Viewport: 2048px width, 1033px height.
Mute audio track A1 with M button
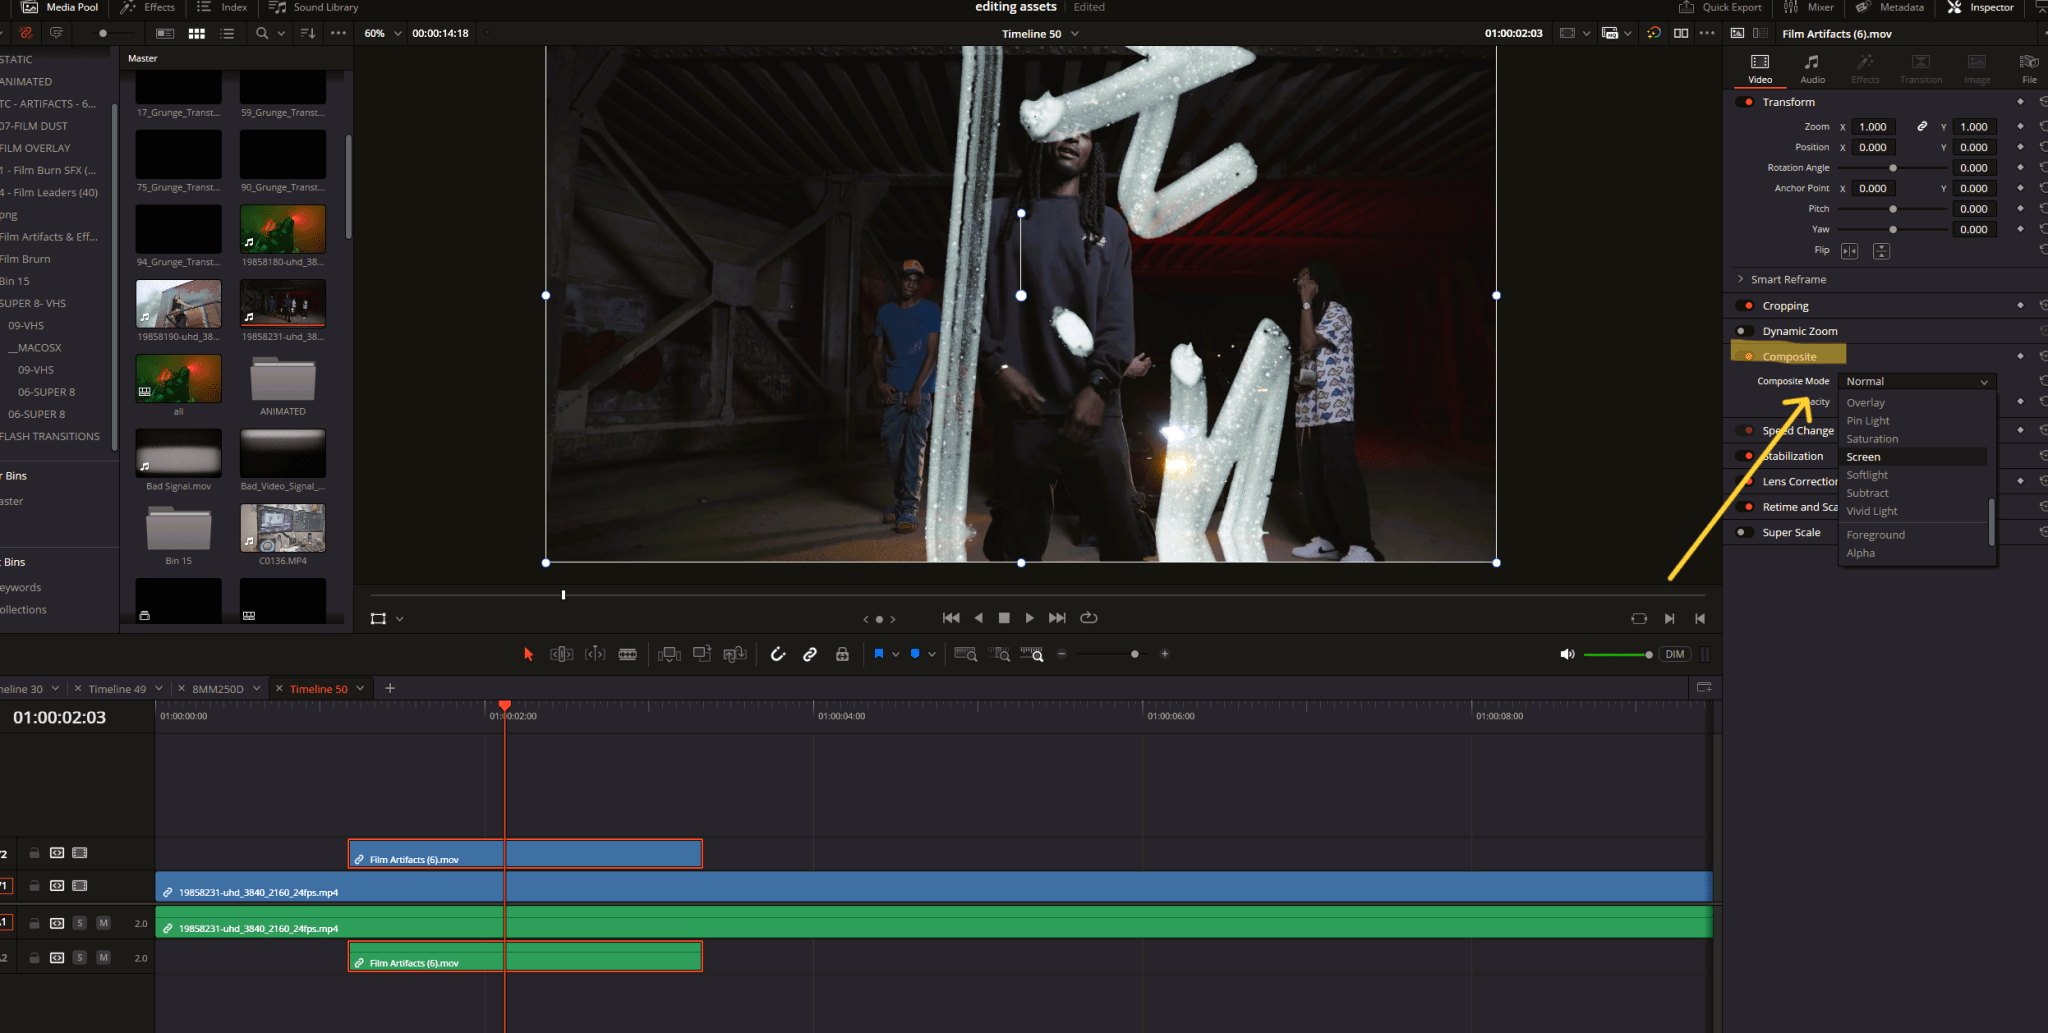point(103,923)
